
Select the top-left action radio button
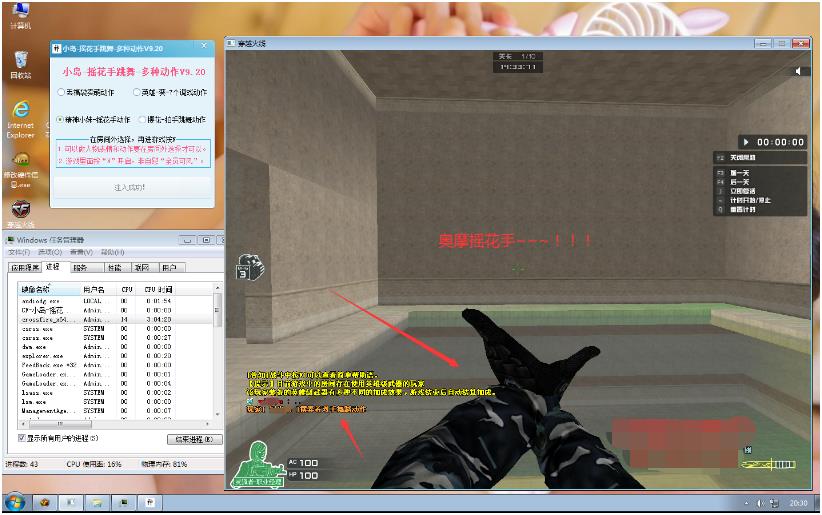coord(60,93)
